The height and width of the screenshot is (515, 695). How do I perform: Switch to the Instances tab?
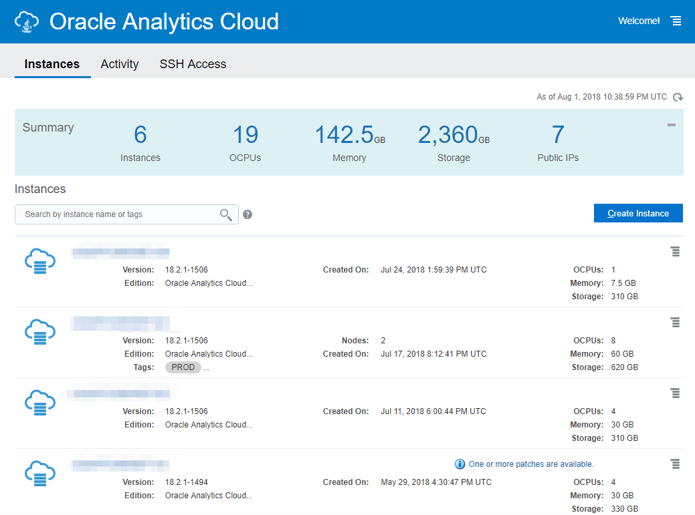point(52,64)
